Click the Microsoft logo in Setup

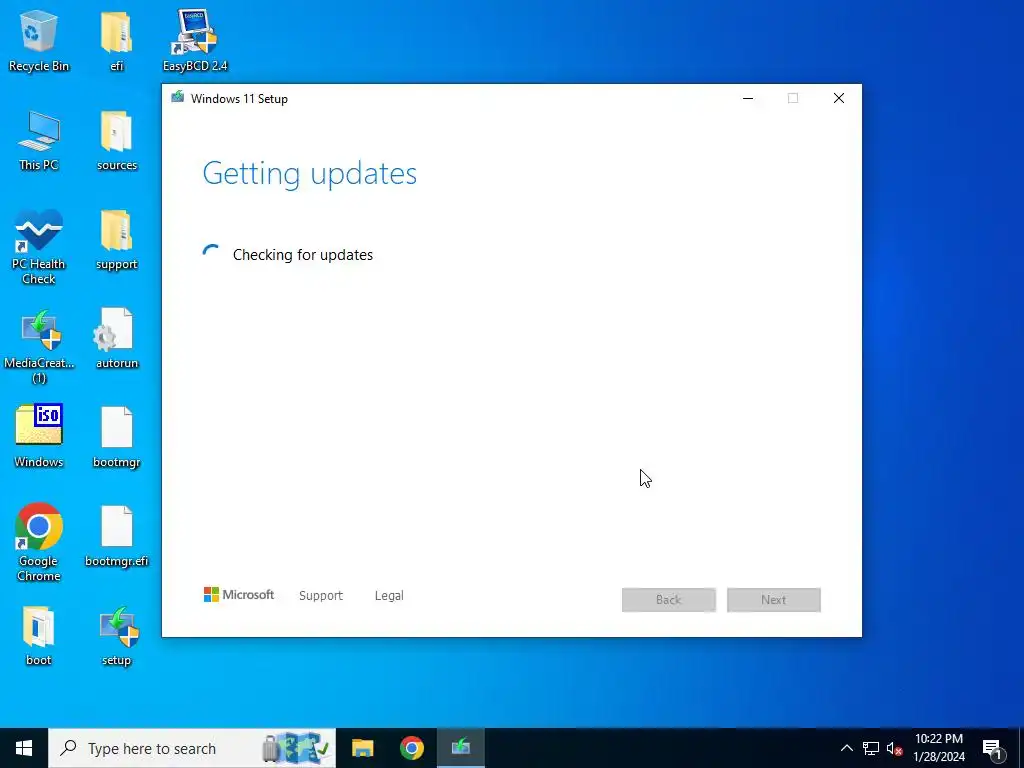pyautogui.click(x=239, y=595)
